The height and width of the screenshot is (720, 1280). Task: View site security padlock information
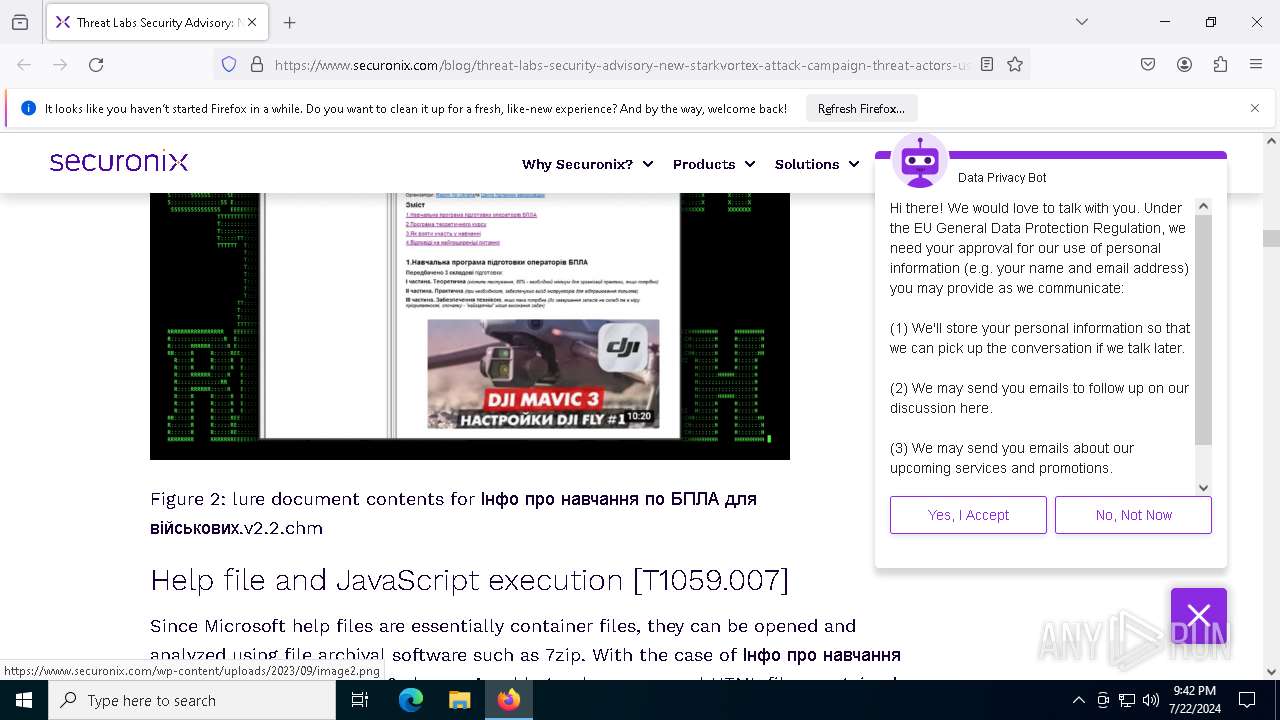pyautogui.click(x=257, y=64)
